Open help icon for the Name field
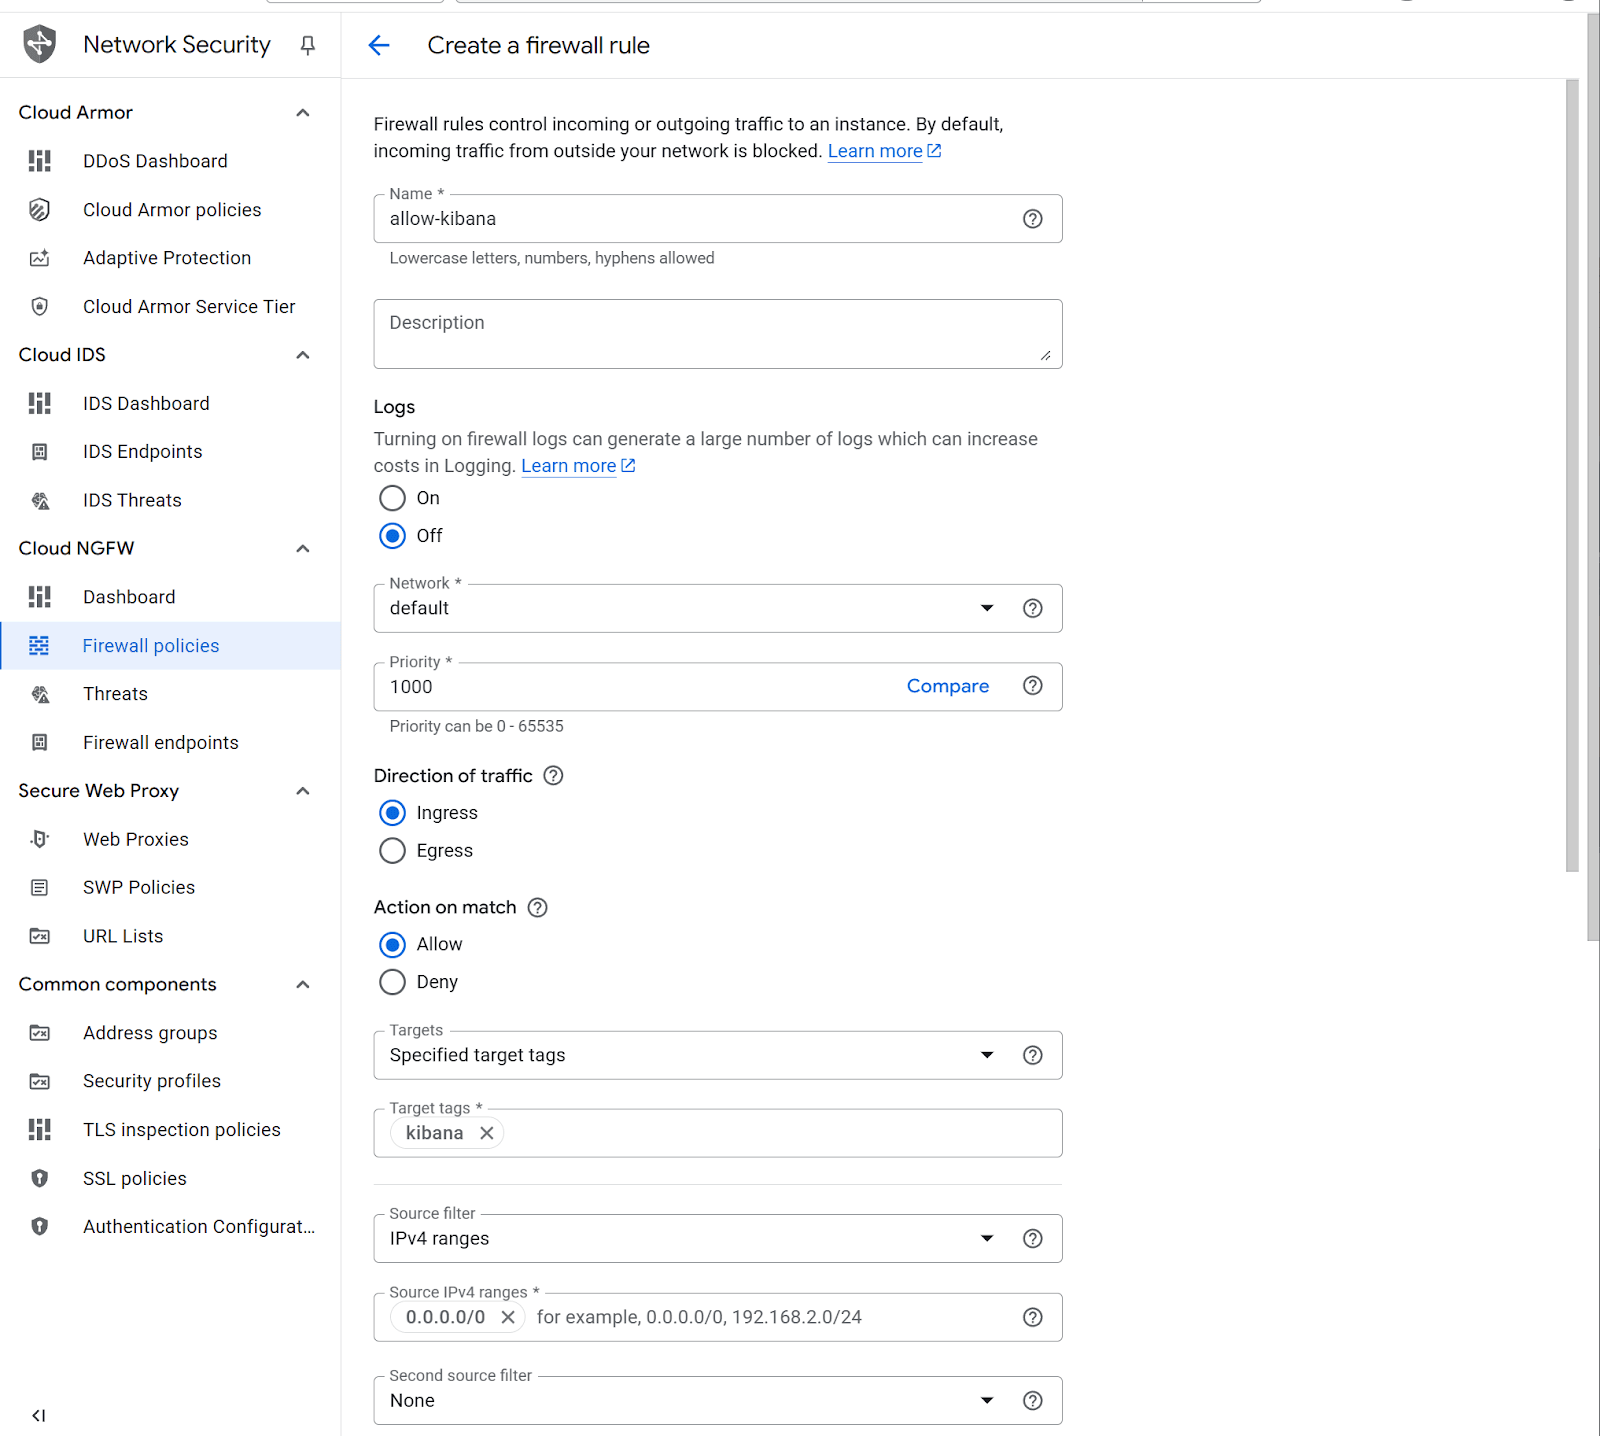The width and height of the screenshot is (1600, 1436). tap(1032, 219)
